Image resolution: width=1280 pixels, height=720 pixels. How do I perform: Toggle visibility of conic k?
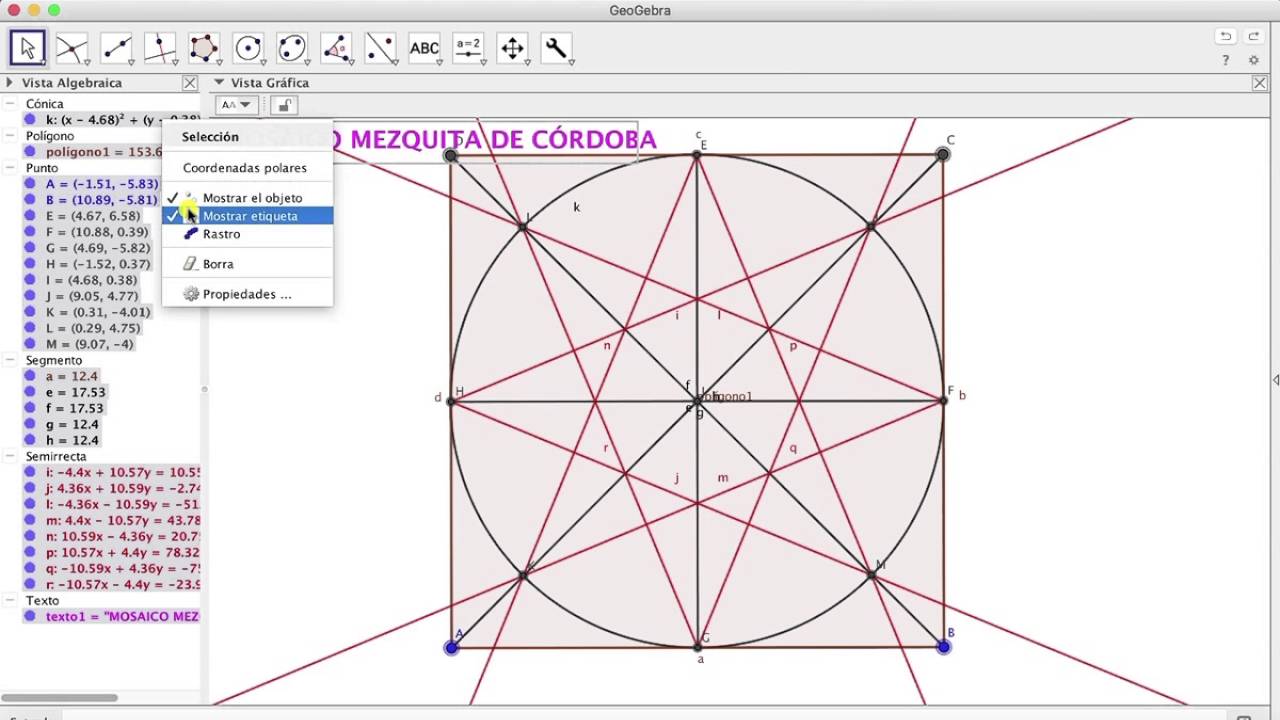[31, 120]
